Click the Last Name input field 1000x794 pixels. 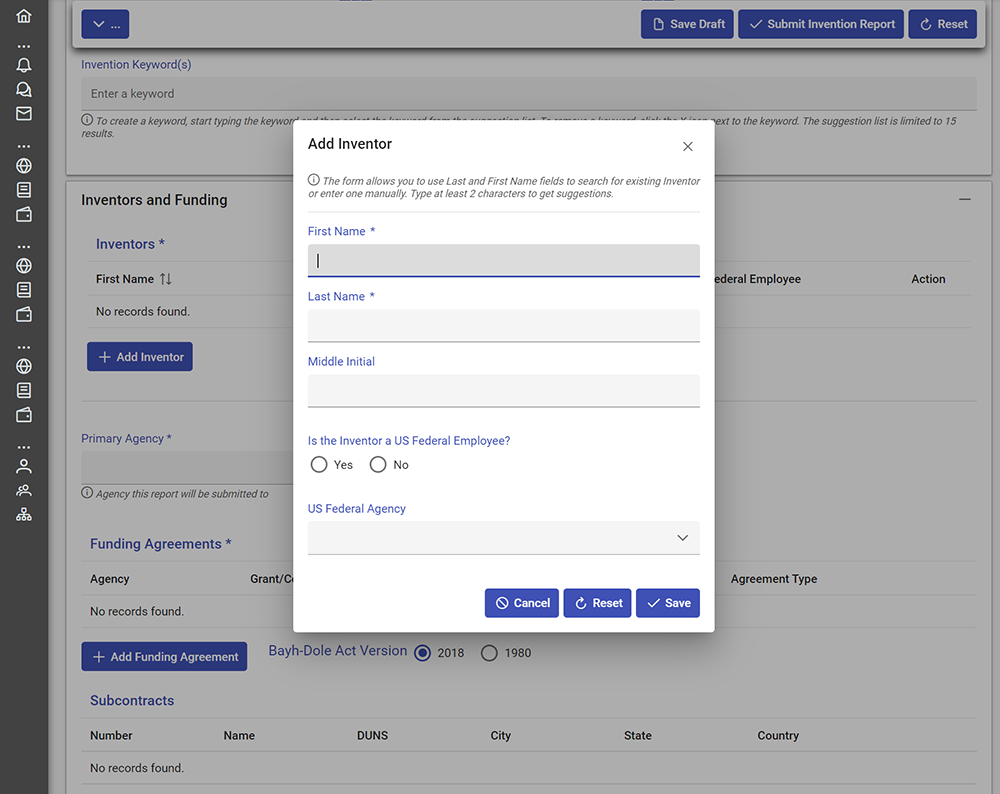503,325
